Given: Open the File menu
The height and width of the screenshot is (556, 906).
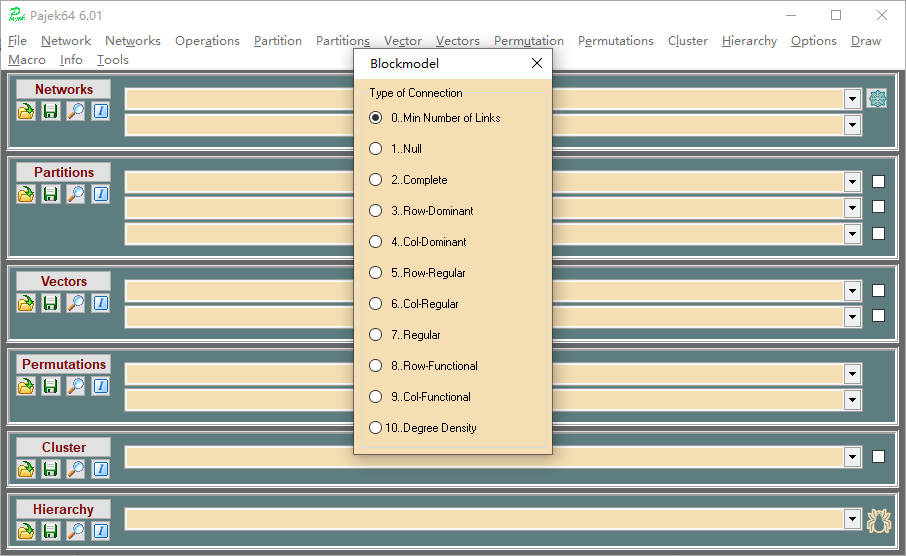Looking at the screenshot, I should pos(17,40).
